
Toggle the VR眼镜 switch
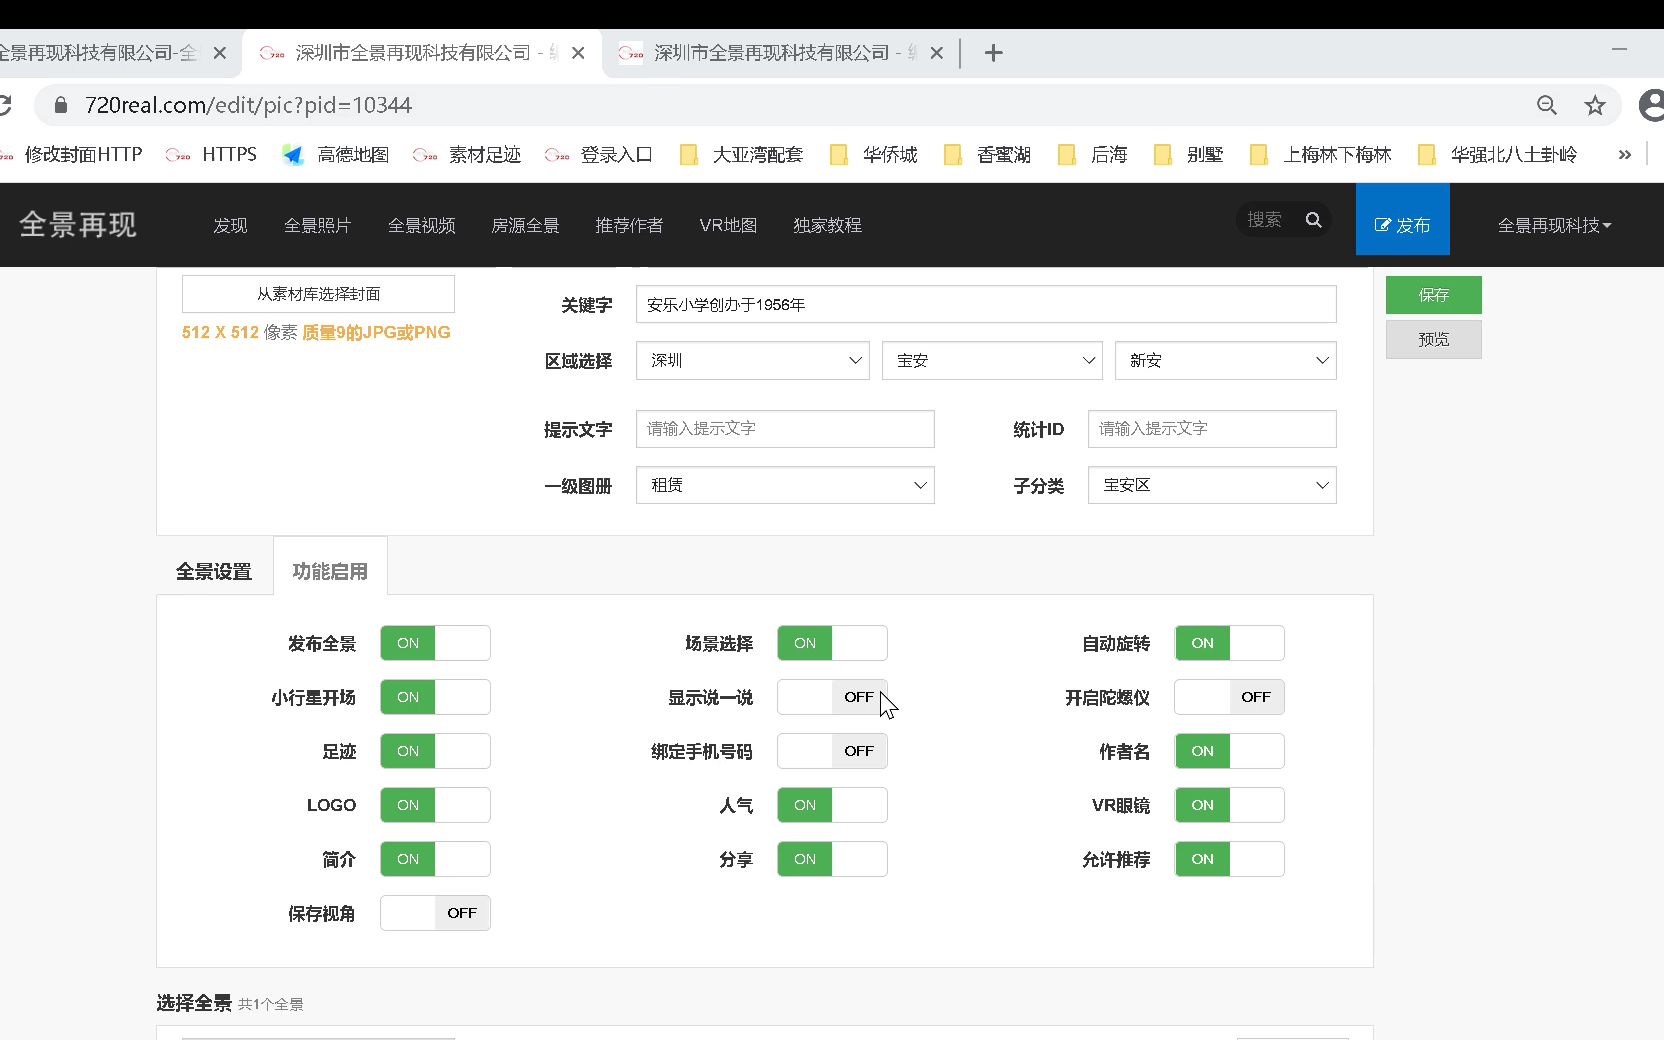(1229, 805)
